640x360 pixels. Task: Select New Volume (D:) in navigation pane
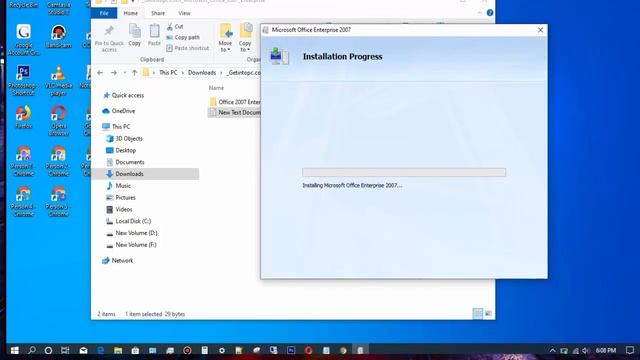point(136,233)
